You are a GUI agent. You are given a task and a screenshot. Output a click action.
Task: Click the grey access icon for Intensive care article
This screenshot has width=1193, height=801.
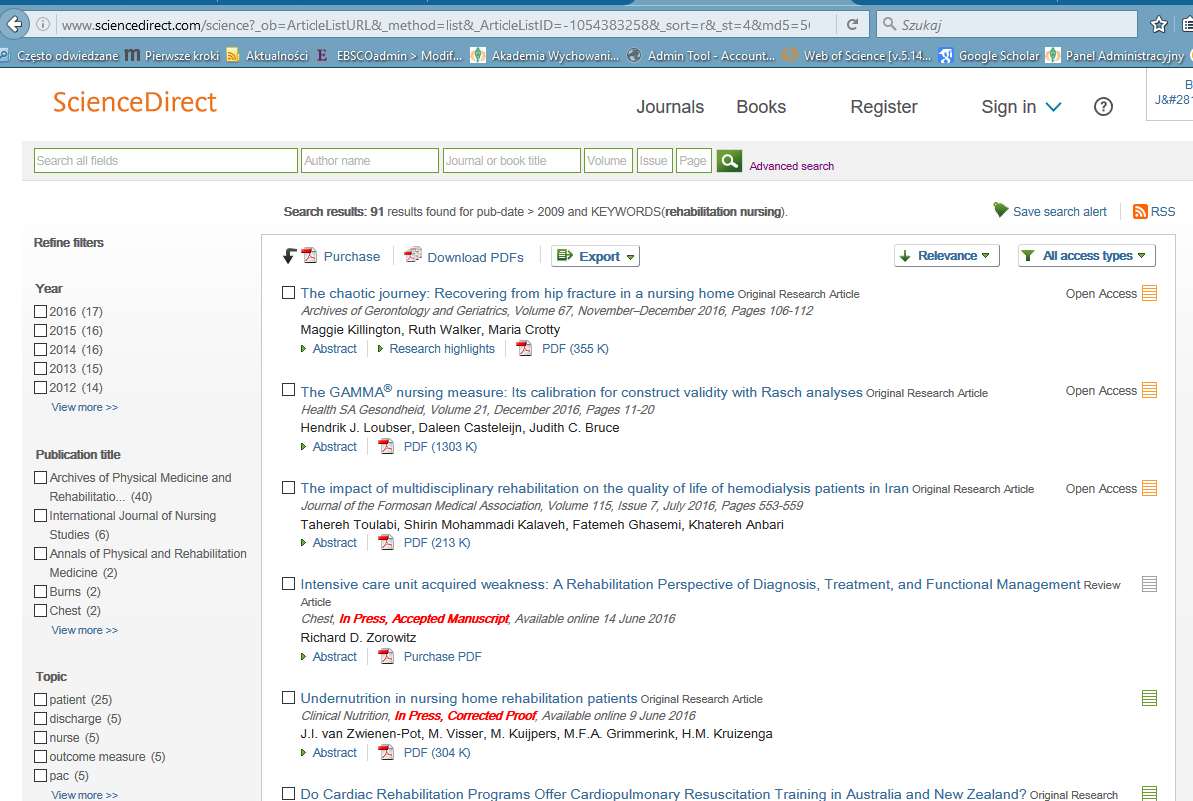[x=1150, y=584]
